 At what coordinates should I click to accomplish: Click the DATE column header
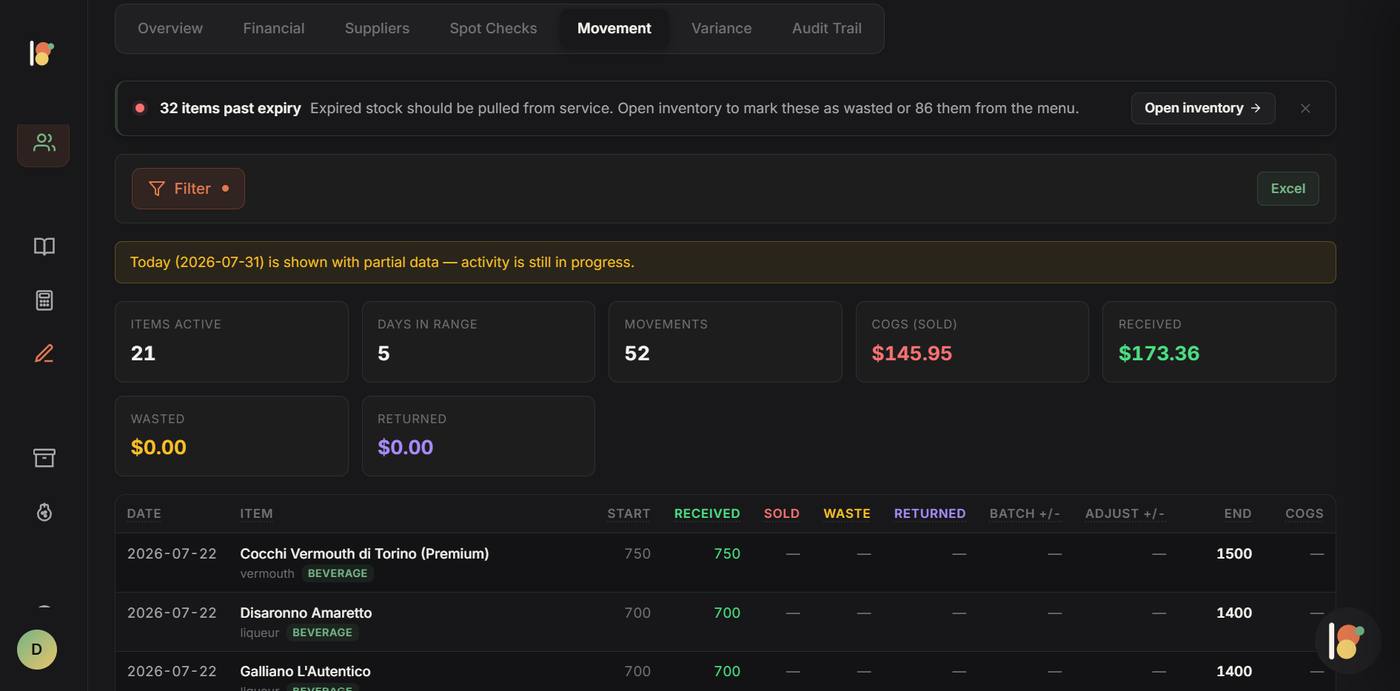(144, 514)
